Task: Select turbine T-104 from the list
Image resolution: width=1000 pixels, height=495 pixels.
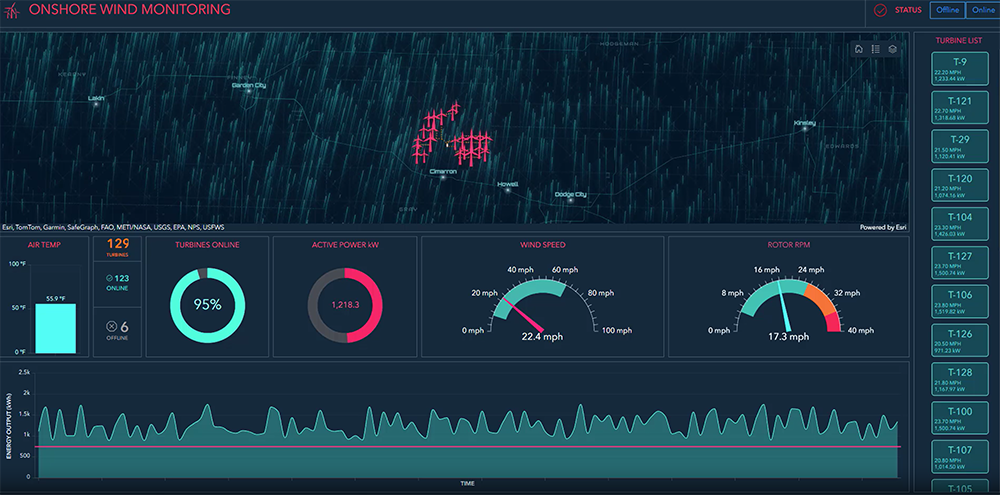Action: coord(959,223)
